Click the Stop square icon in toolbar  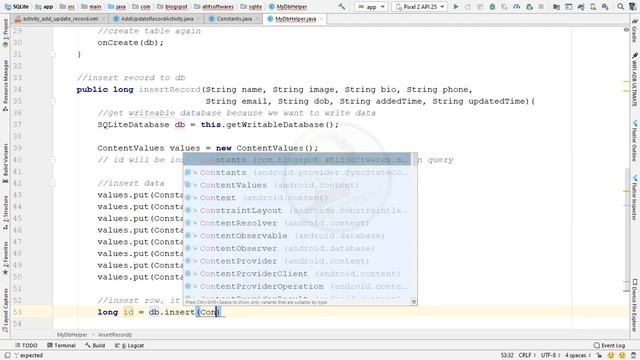541,7
